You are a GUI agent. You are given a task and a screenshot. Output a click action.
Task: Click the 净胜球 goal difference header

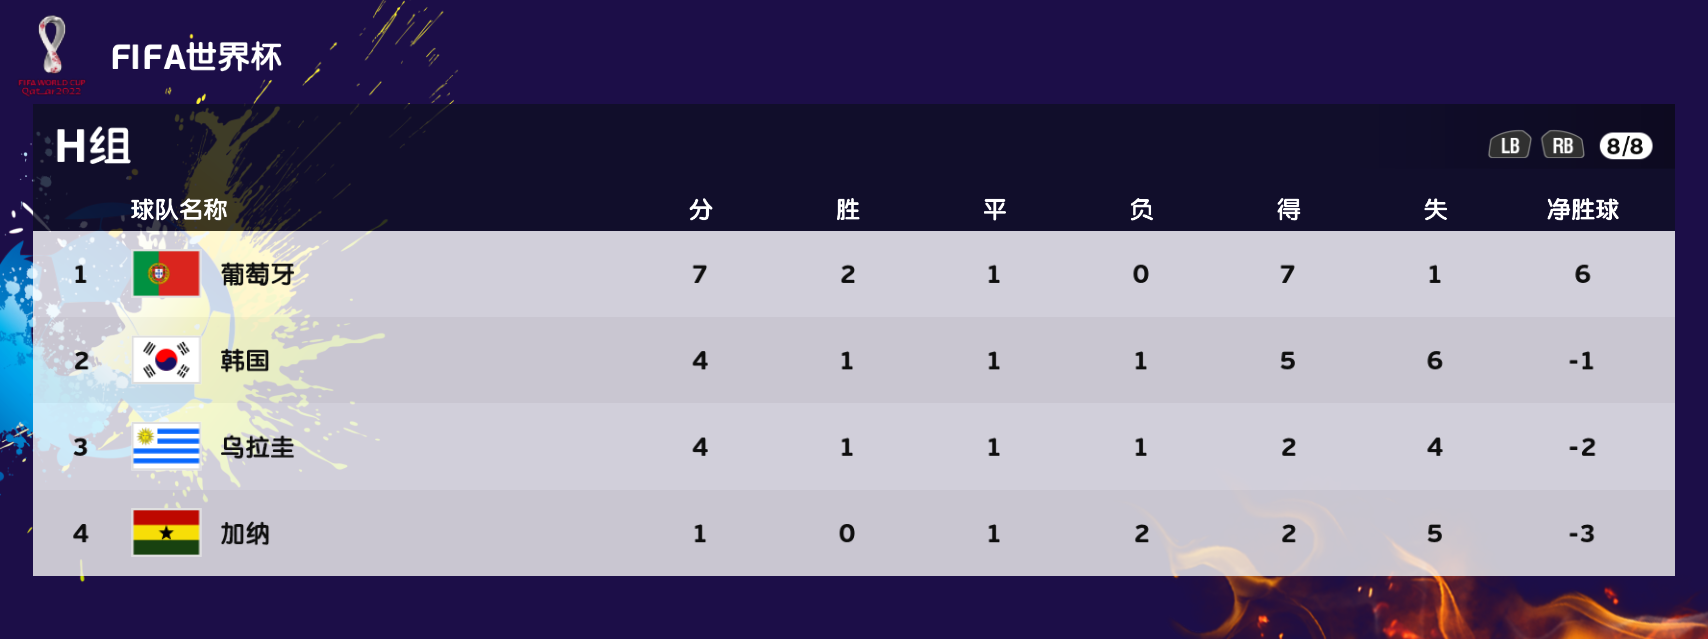click(1582, 209)
